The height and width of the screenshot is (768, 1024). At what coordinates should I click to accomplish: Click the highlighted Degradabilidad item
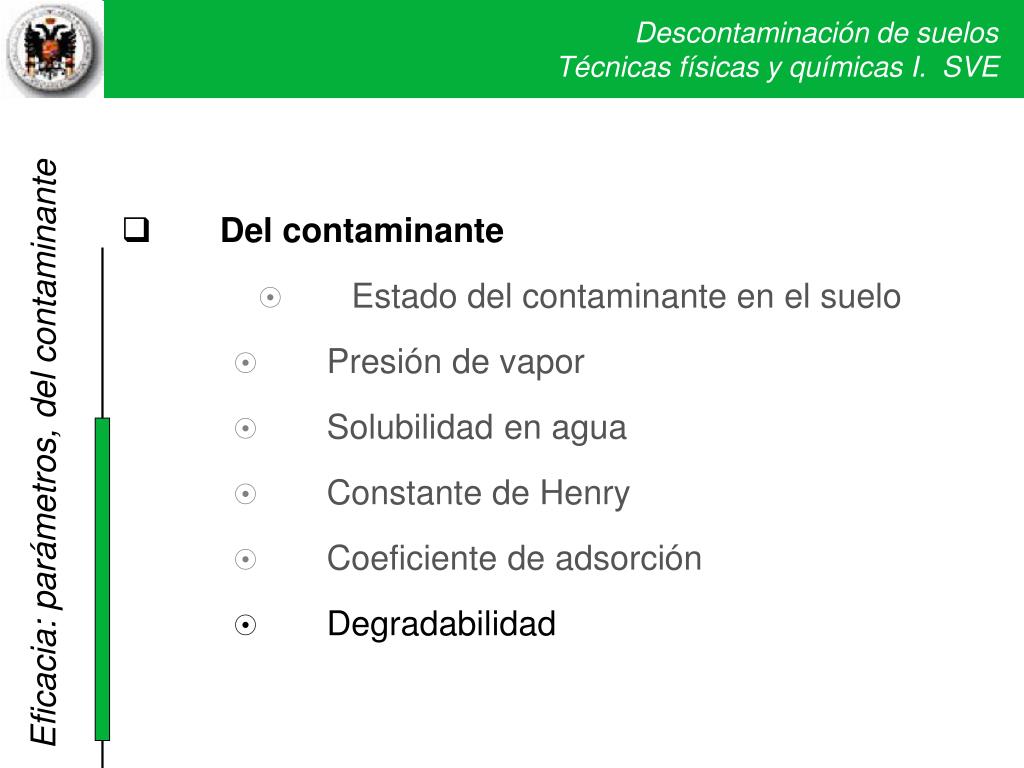pos(441,624)
